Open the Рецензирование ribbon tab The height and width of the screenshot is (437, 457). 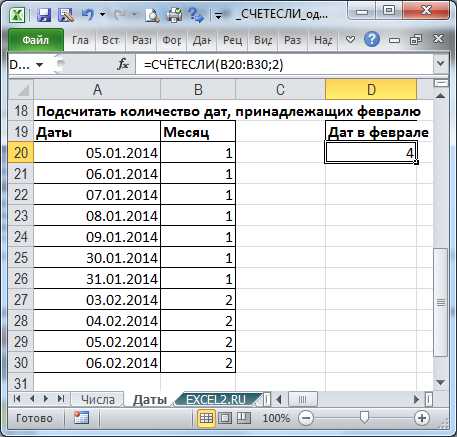[232, 40]
